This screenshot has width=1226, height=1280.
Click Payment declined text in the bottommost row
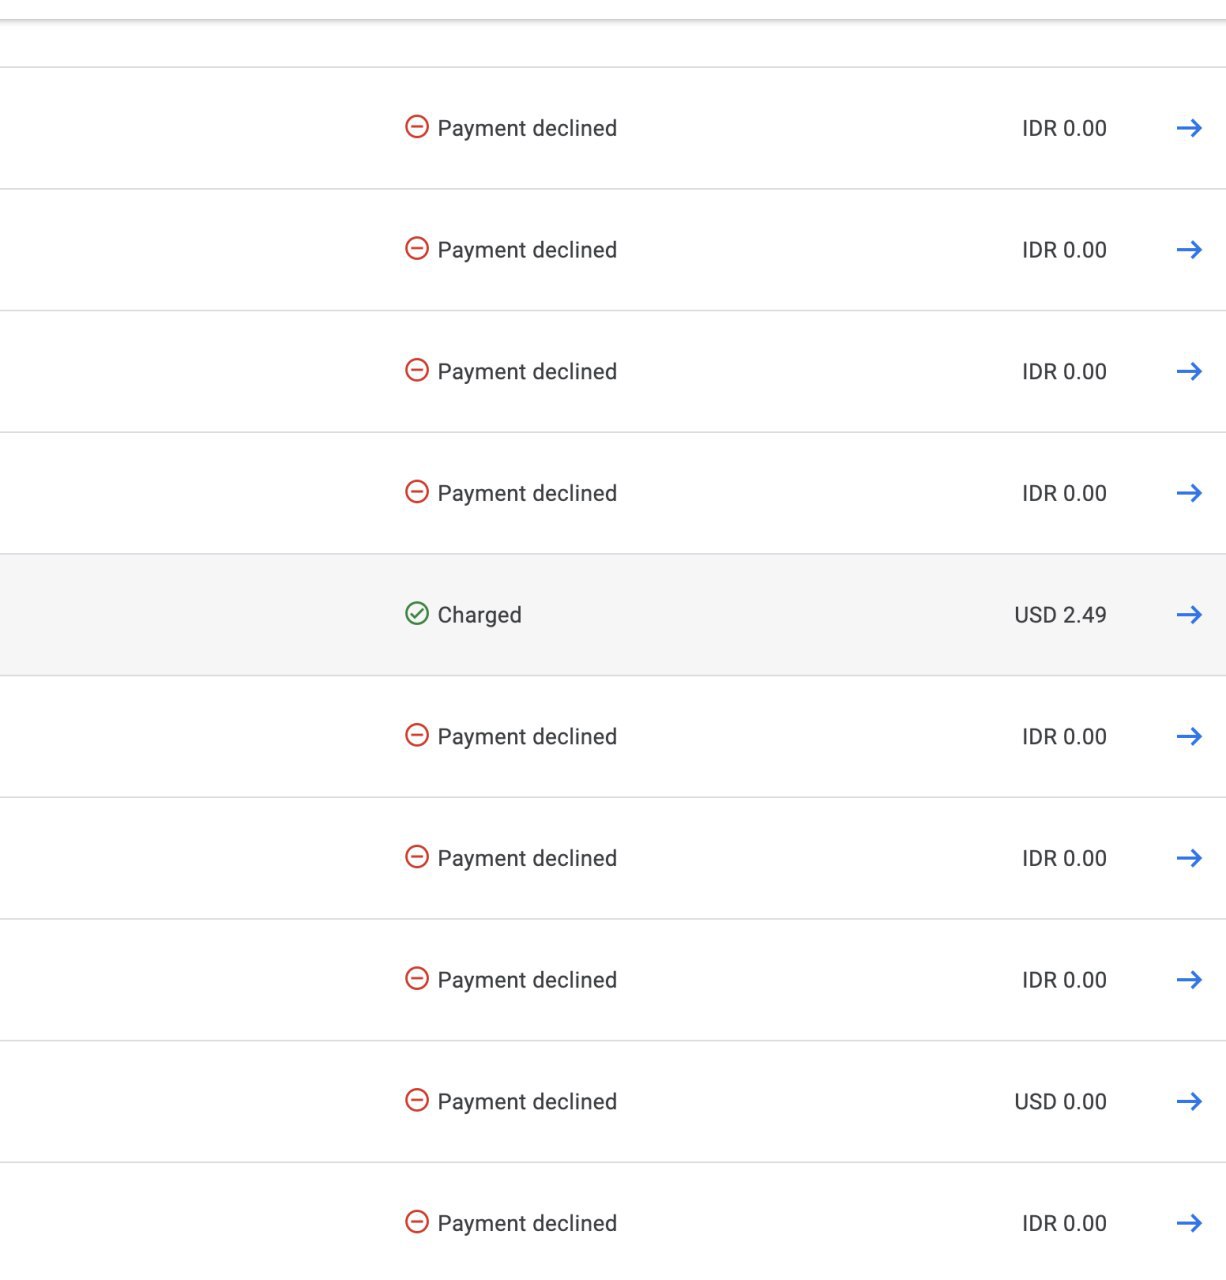click(x=527, y=1224)
